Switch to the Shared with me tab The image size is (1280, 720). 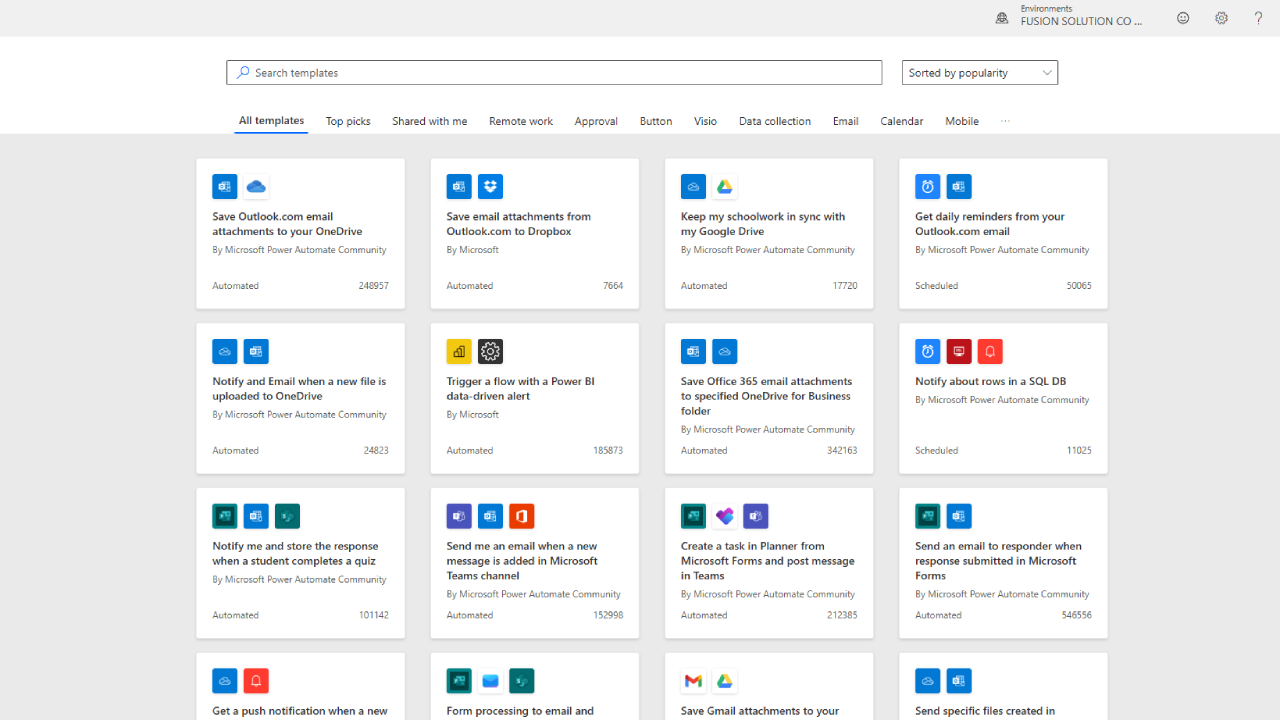tap(429, 121)
